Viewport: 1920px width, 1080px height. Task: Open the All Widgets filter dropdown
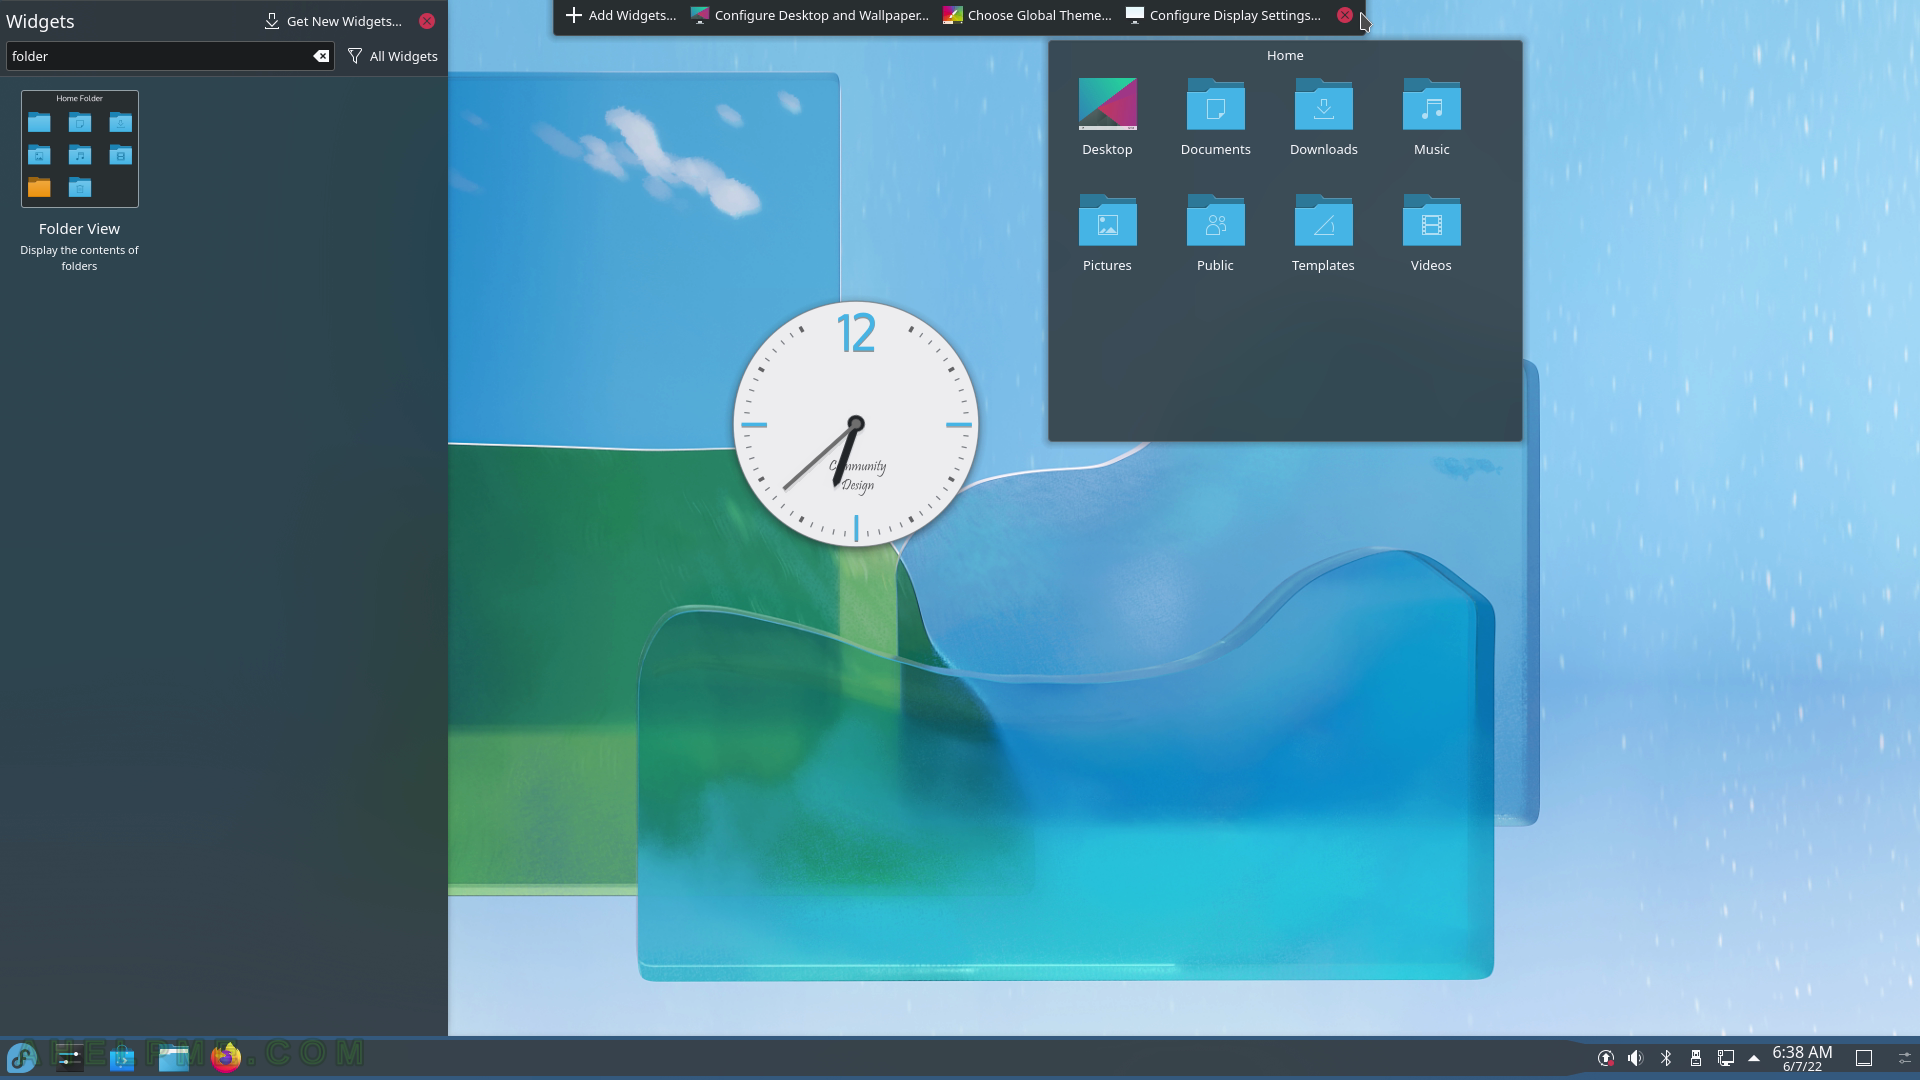tap(393, 56)
